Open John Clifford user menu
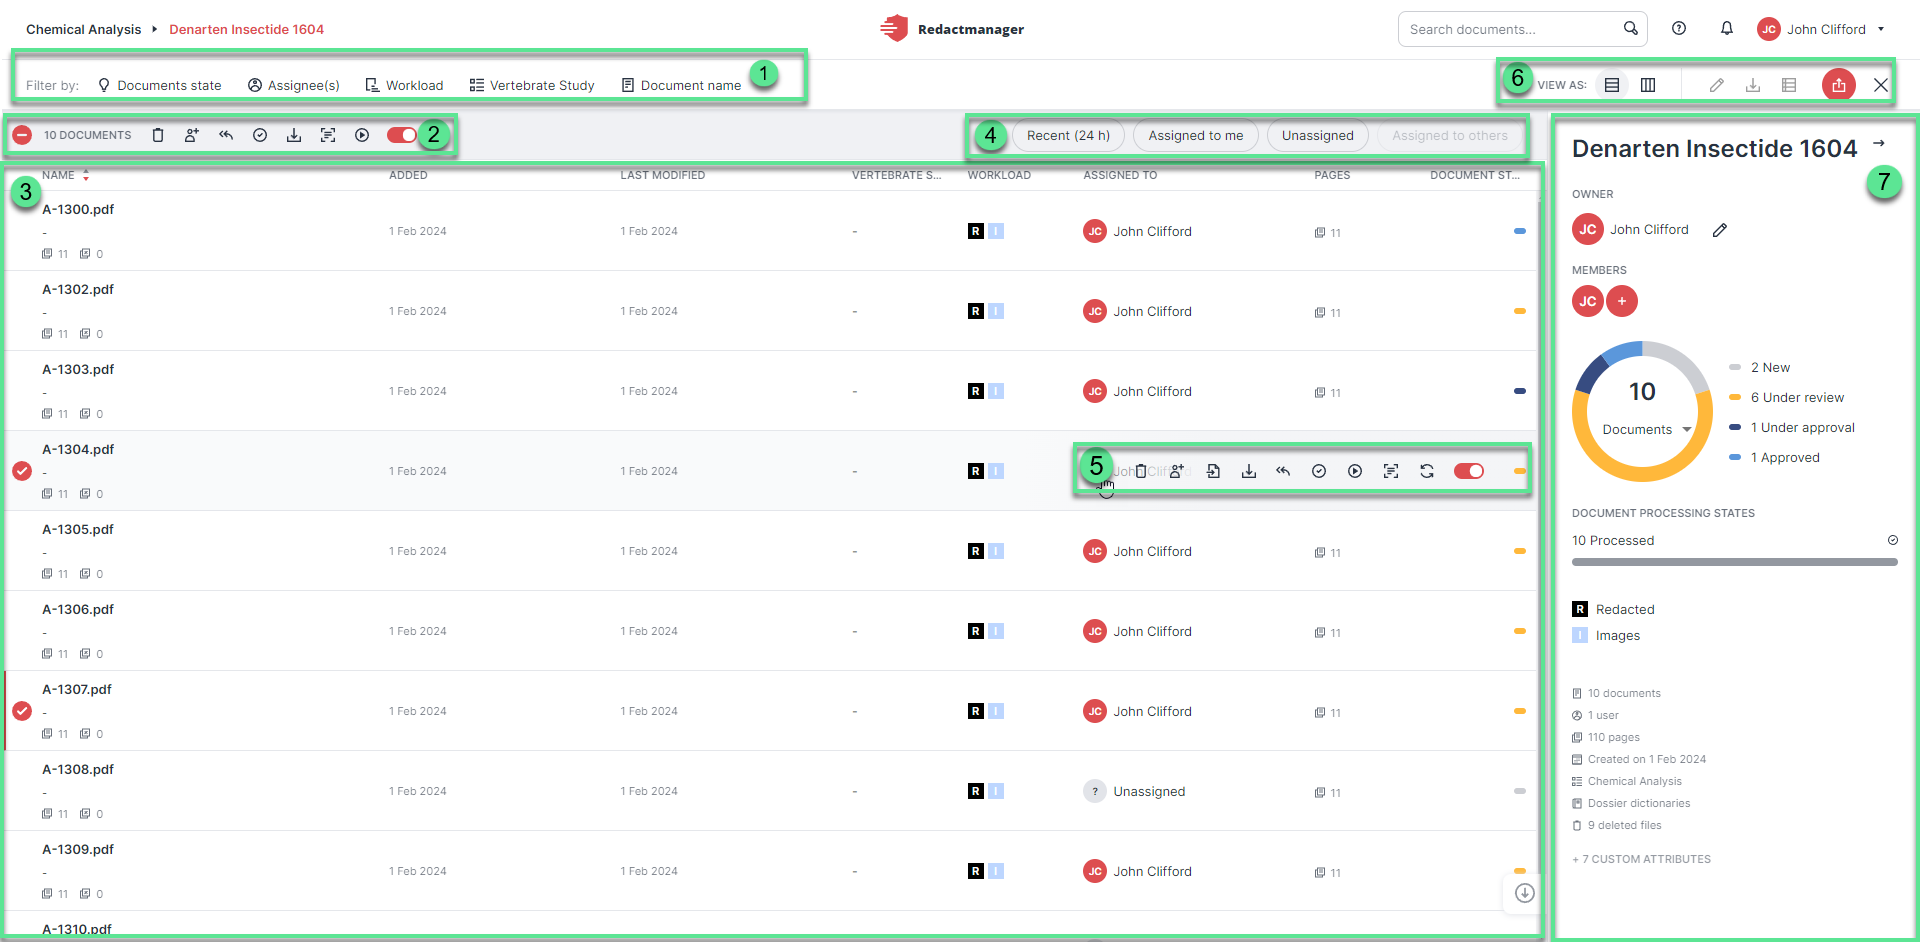Viewport: 1920px width, 942px height. click(1821, 29)
